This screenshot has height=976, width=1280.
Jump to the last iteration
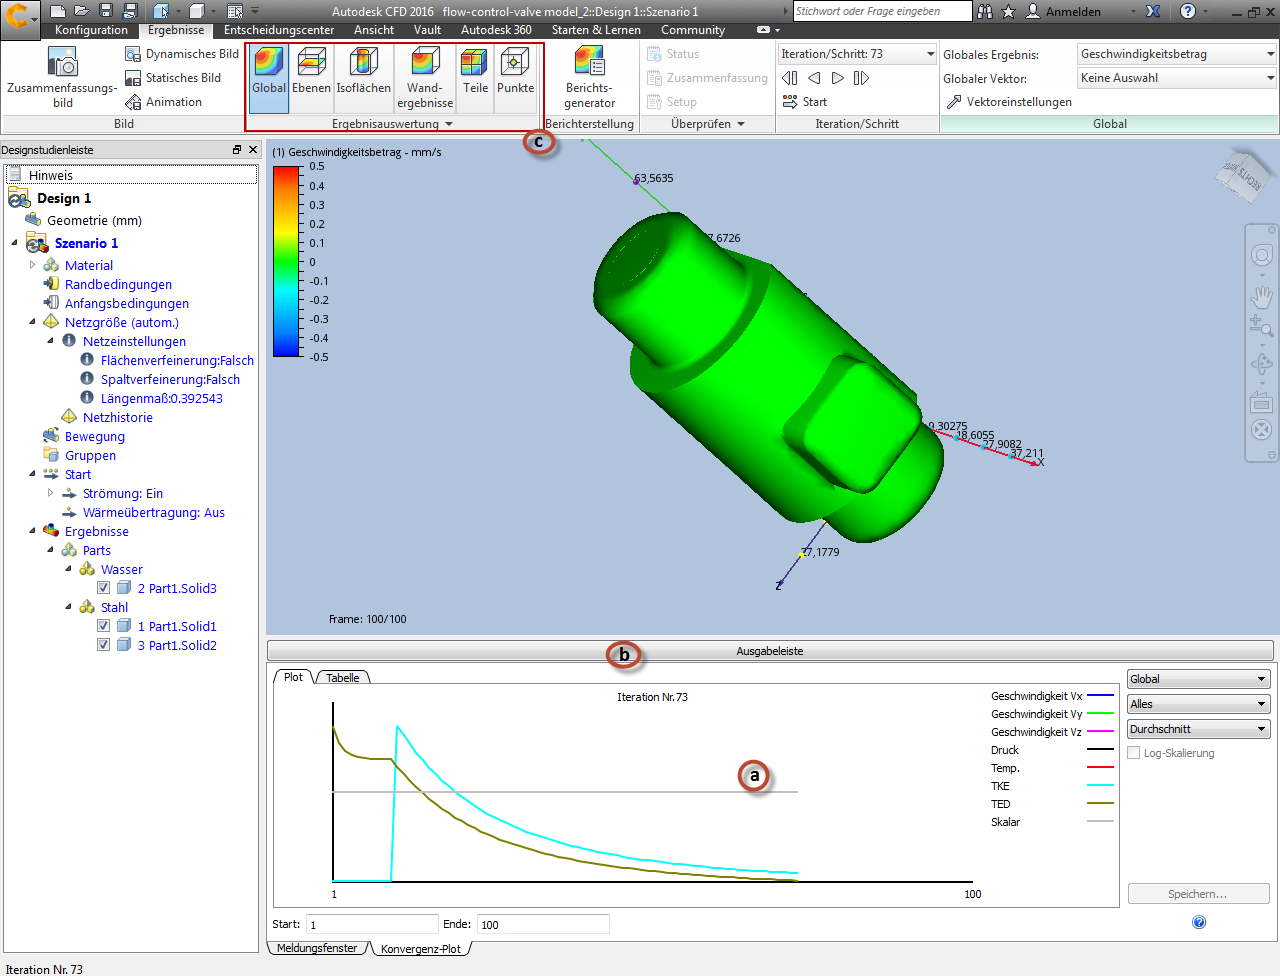pos(861,78)
